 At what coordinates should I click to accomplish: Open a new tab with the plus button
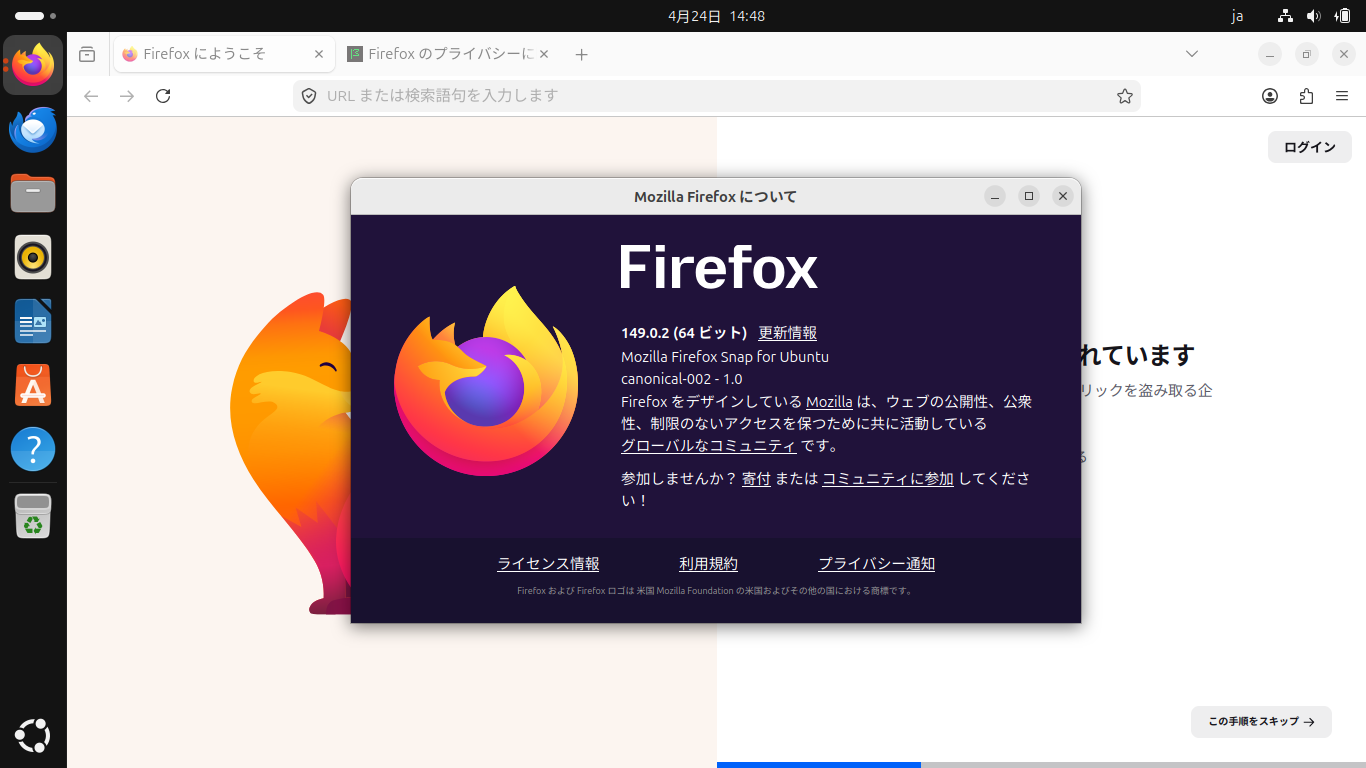click(582, 54)
